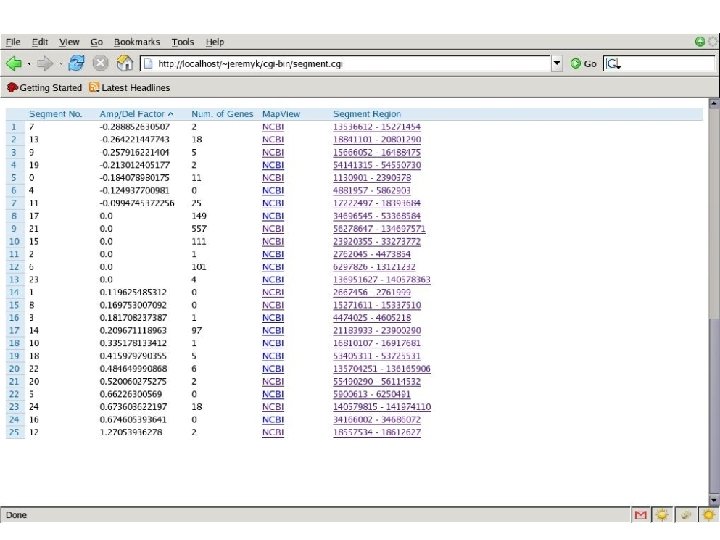Screen dimensions: 720x540
Task: Open segment region 18841101 - 20801290 link
Action: coord(377,140)
